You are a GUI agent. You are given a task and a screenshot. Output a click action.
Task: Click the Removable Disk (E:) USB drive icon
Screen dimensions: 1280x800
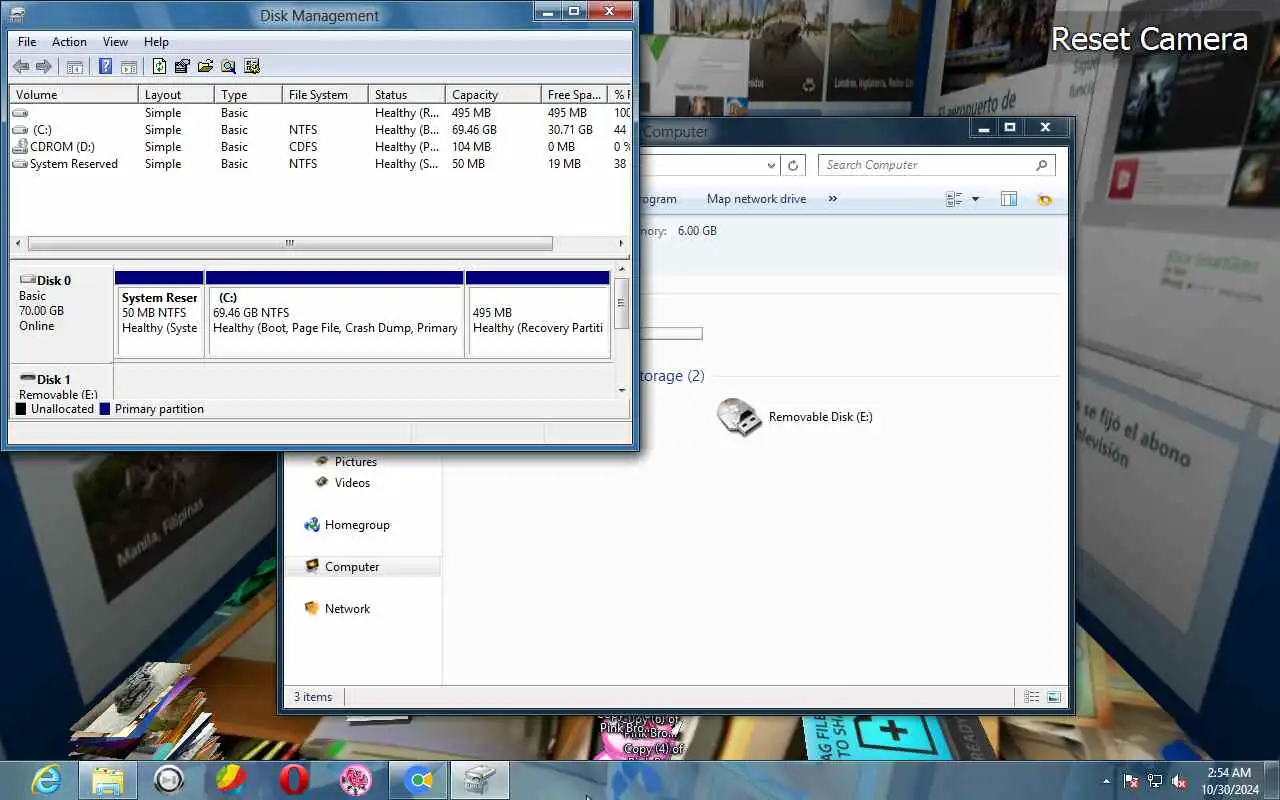coord(739,417)
